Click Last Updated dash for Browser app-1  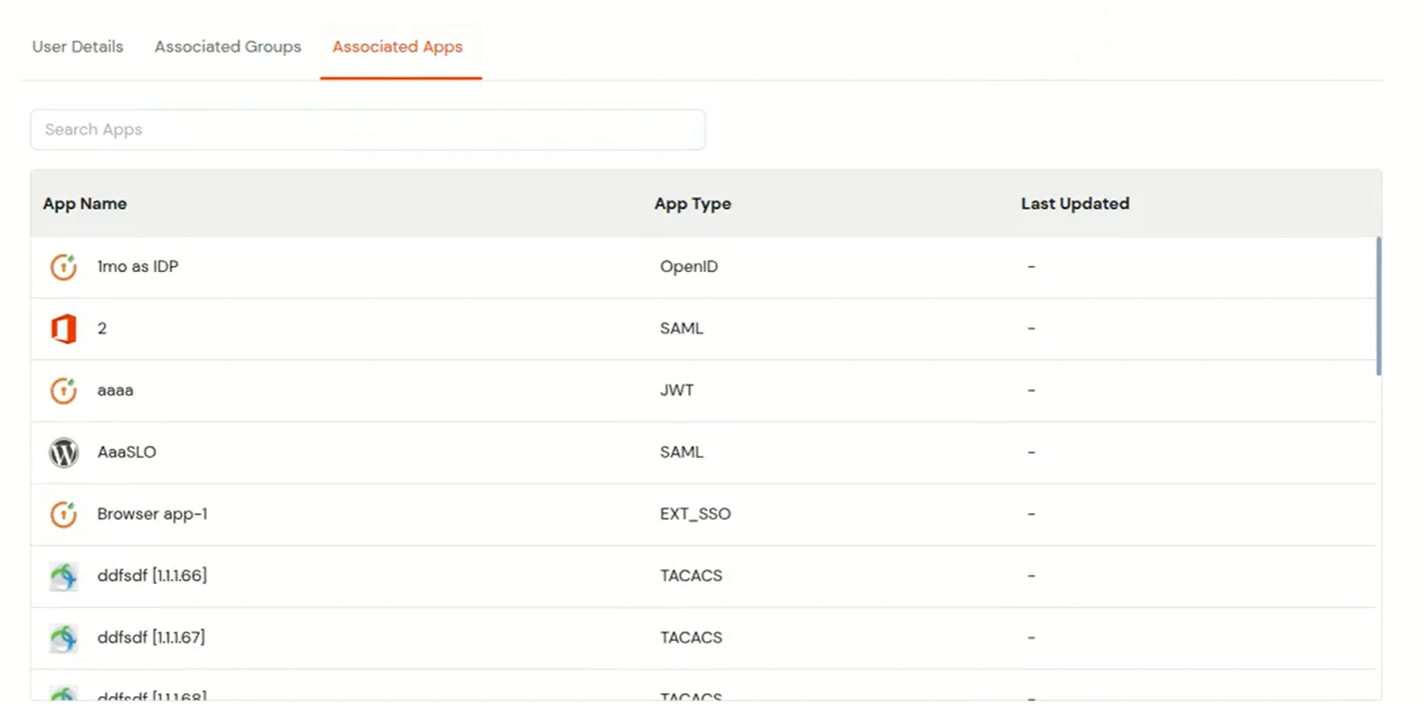click(1031, 515)
